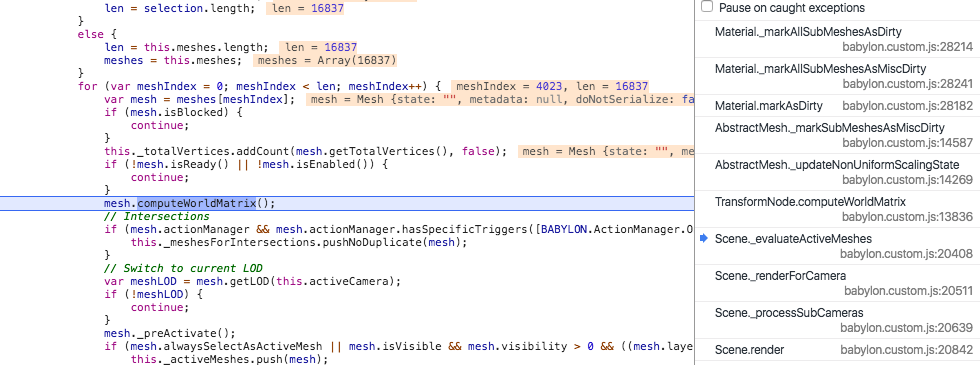Select Scene._renderForCamera stack frame
Viewport: 980px width, 365px height.
click(838, 283)
